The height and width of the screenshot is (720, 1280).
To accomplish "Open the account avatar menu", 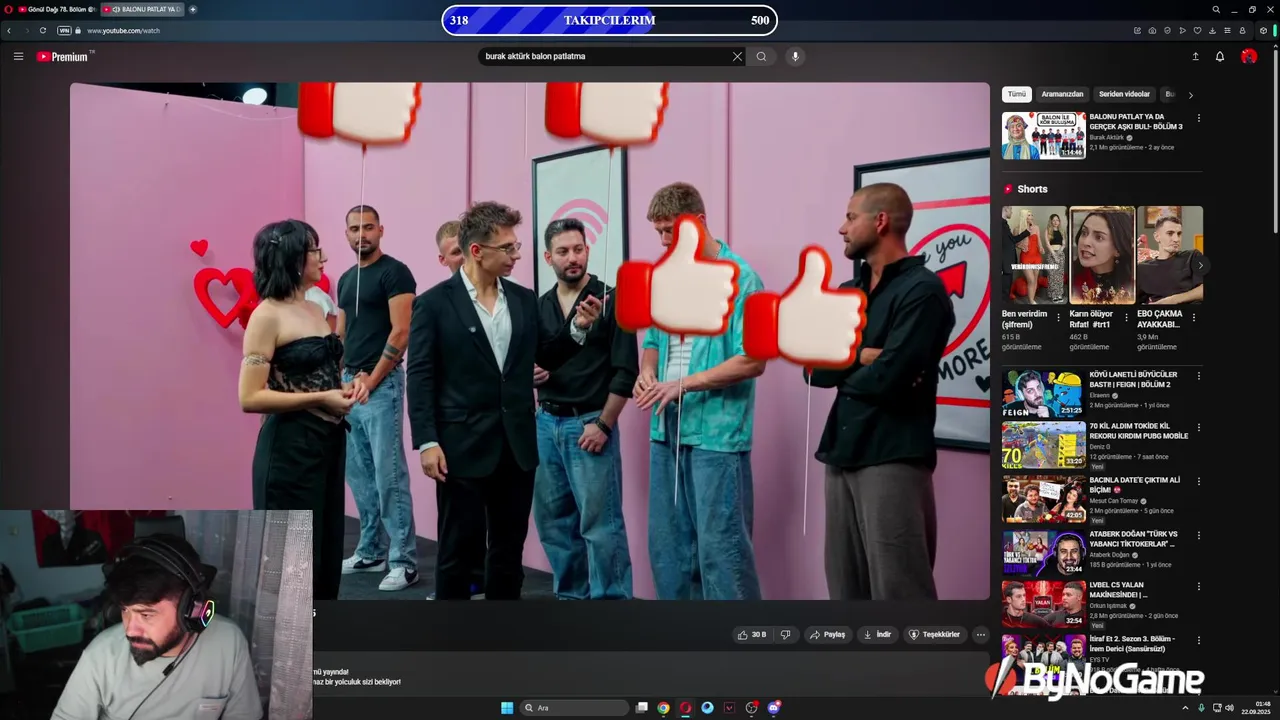I will click(x=1249, y=56).
